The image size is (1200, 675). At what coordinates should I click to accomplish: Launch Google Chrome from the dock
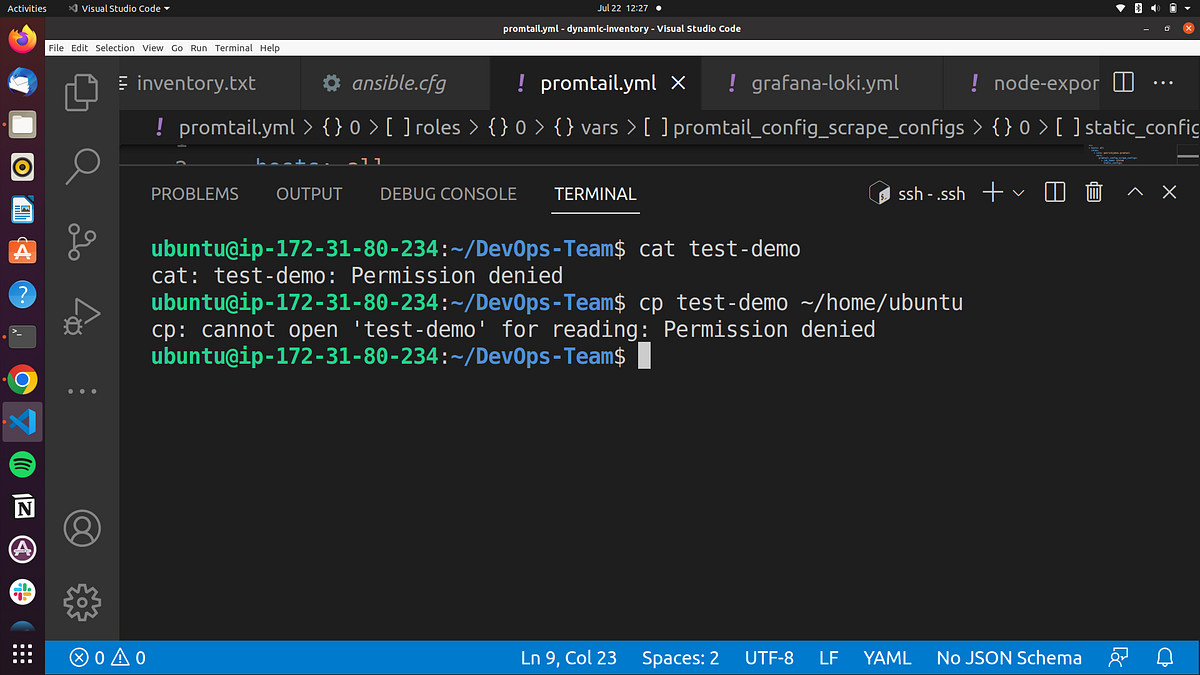point(22,380)
